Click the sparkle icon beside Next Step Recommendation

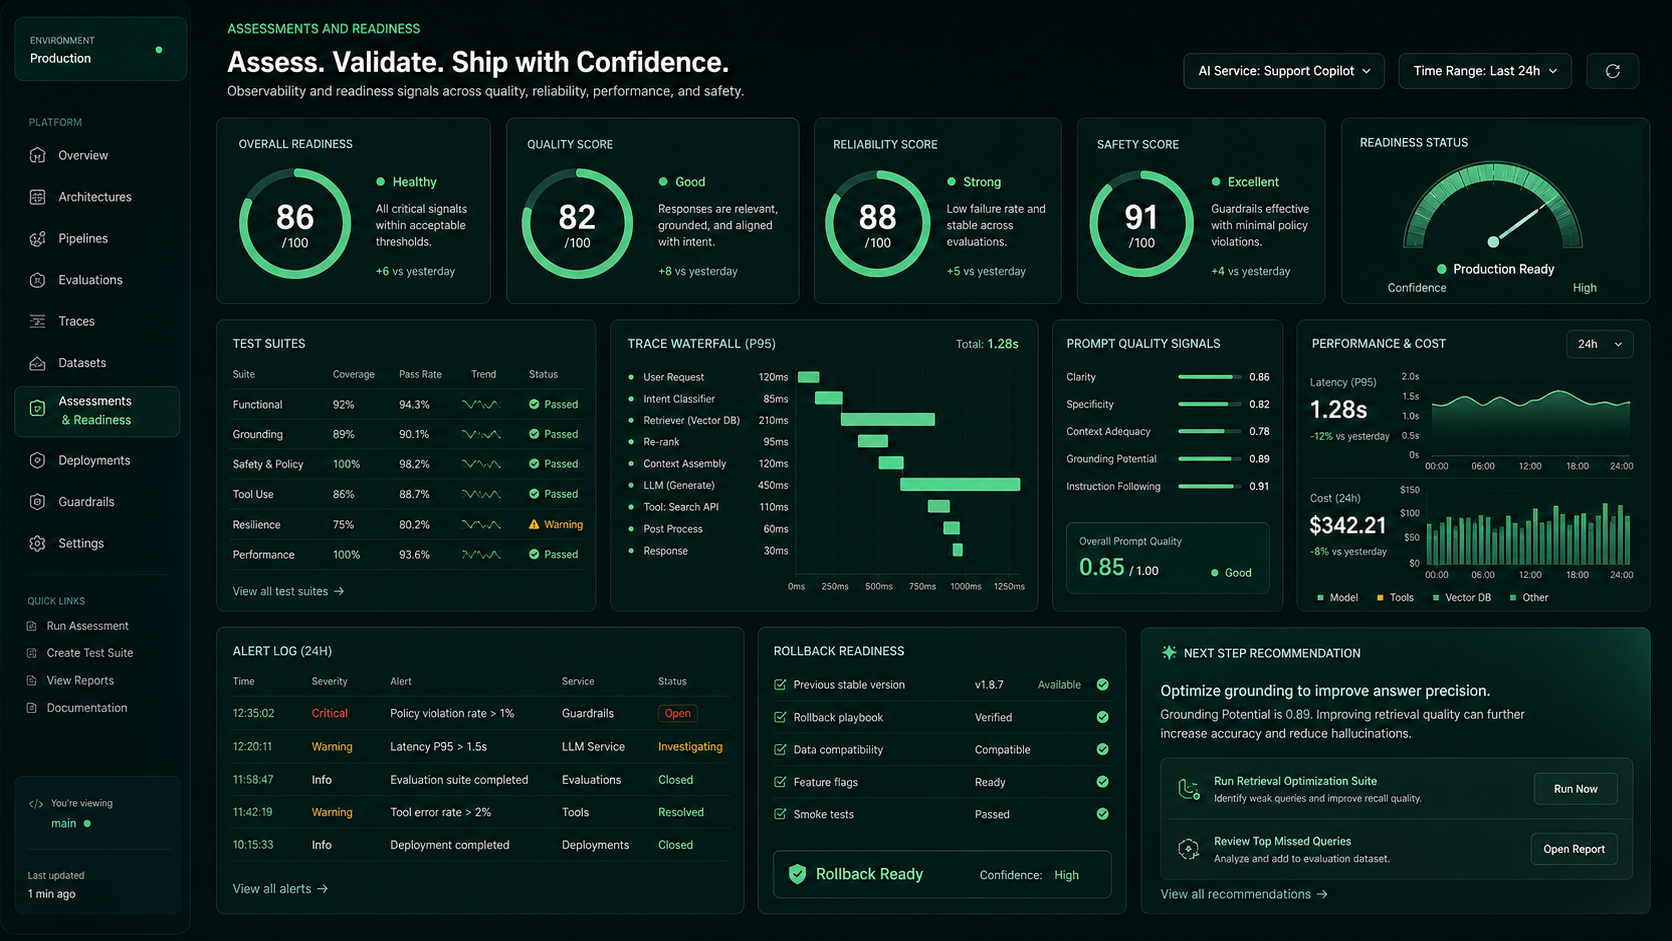pos(1169,652)
